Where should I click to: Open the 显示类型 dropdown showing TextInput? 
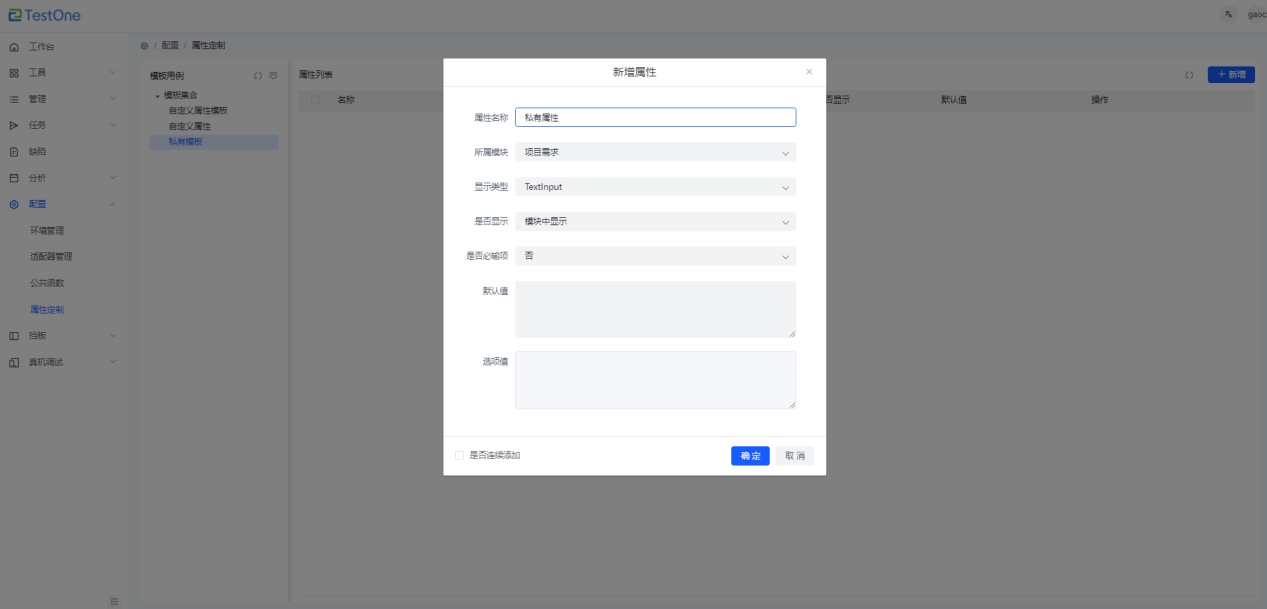coord(655,187)
